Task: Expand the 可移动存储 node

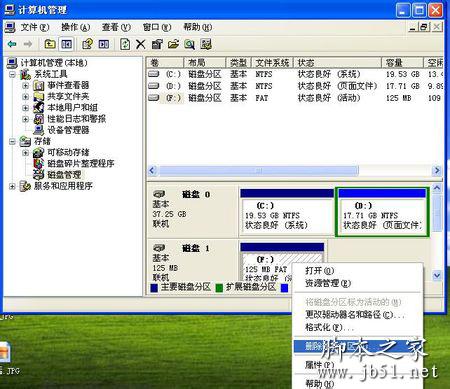Action: tap(26, 153)
